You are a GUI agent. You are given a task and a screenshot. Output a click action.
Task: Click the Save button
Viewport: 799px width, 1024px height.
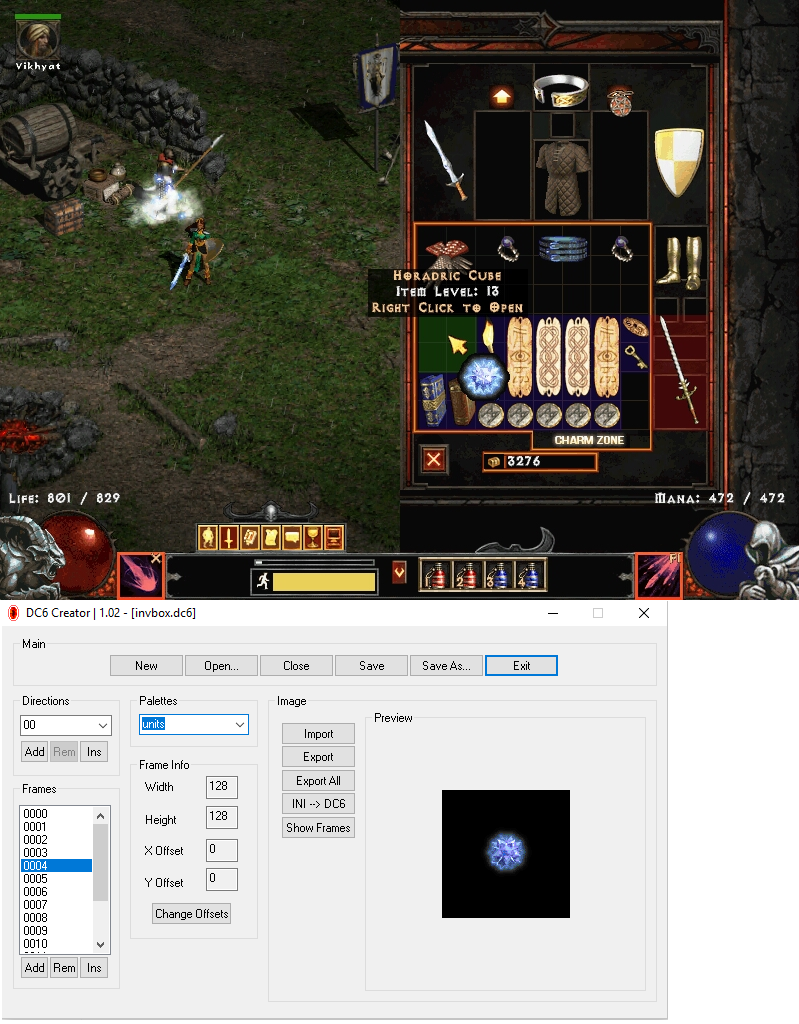pyautogui.click(x=371, y=665)
